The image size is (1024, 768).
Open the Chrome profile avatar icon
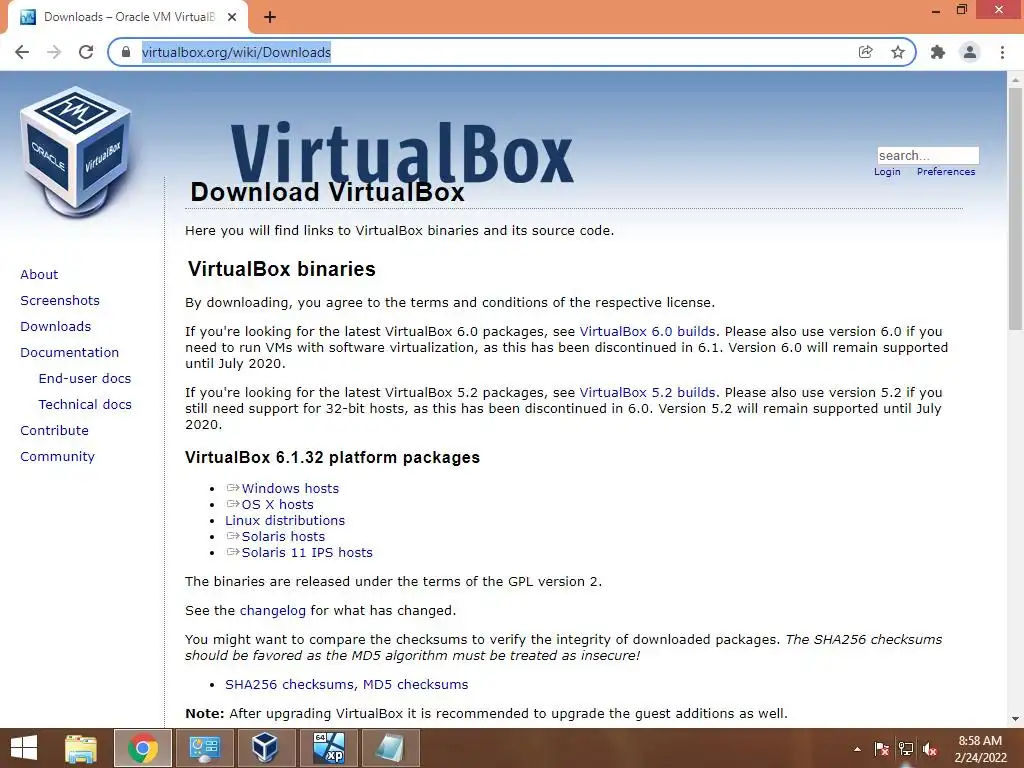click(970, 52)
